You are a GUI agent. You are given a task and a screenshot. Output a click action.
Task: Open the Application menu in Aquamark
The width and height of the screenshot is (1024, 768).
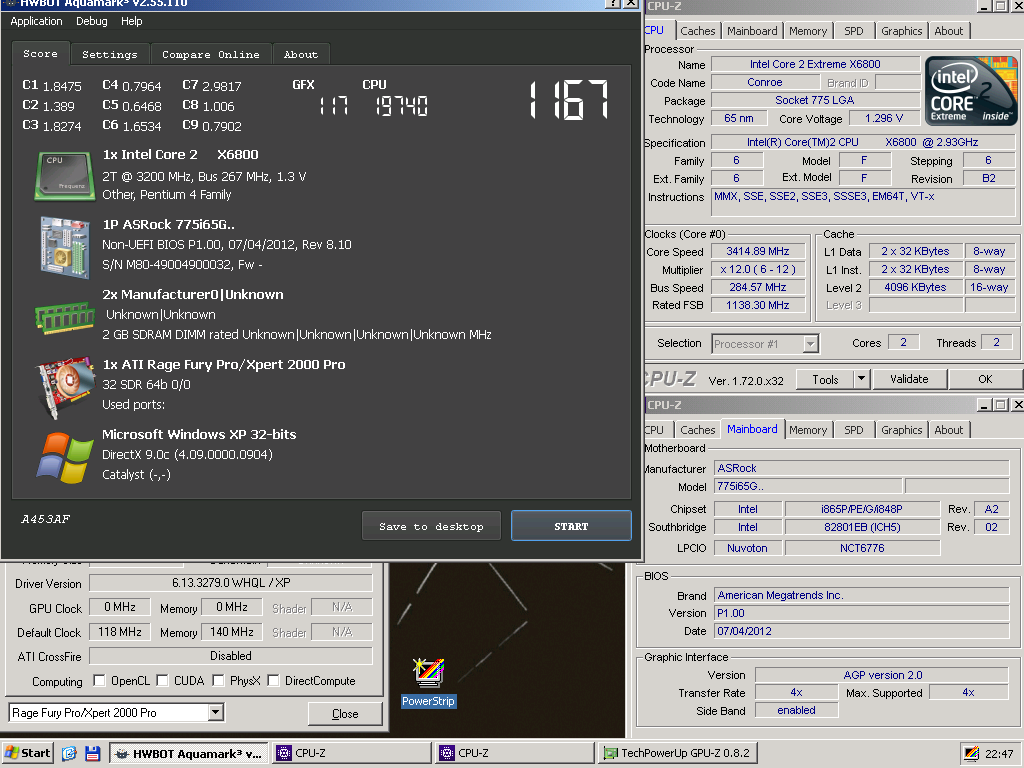point(37,21)
